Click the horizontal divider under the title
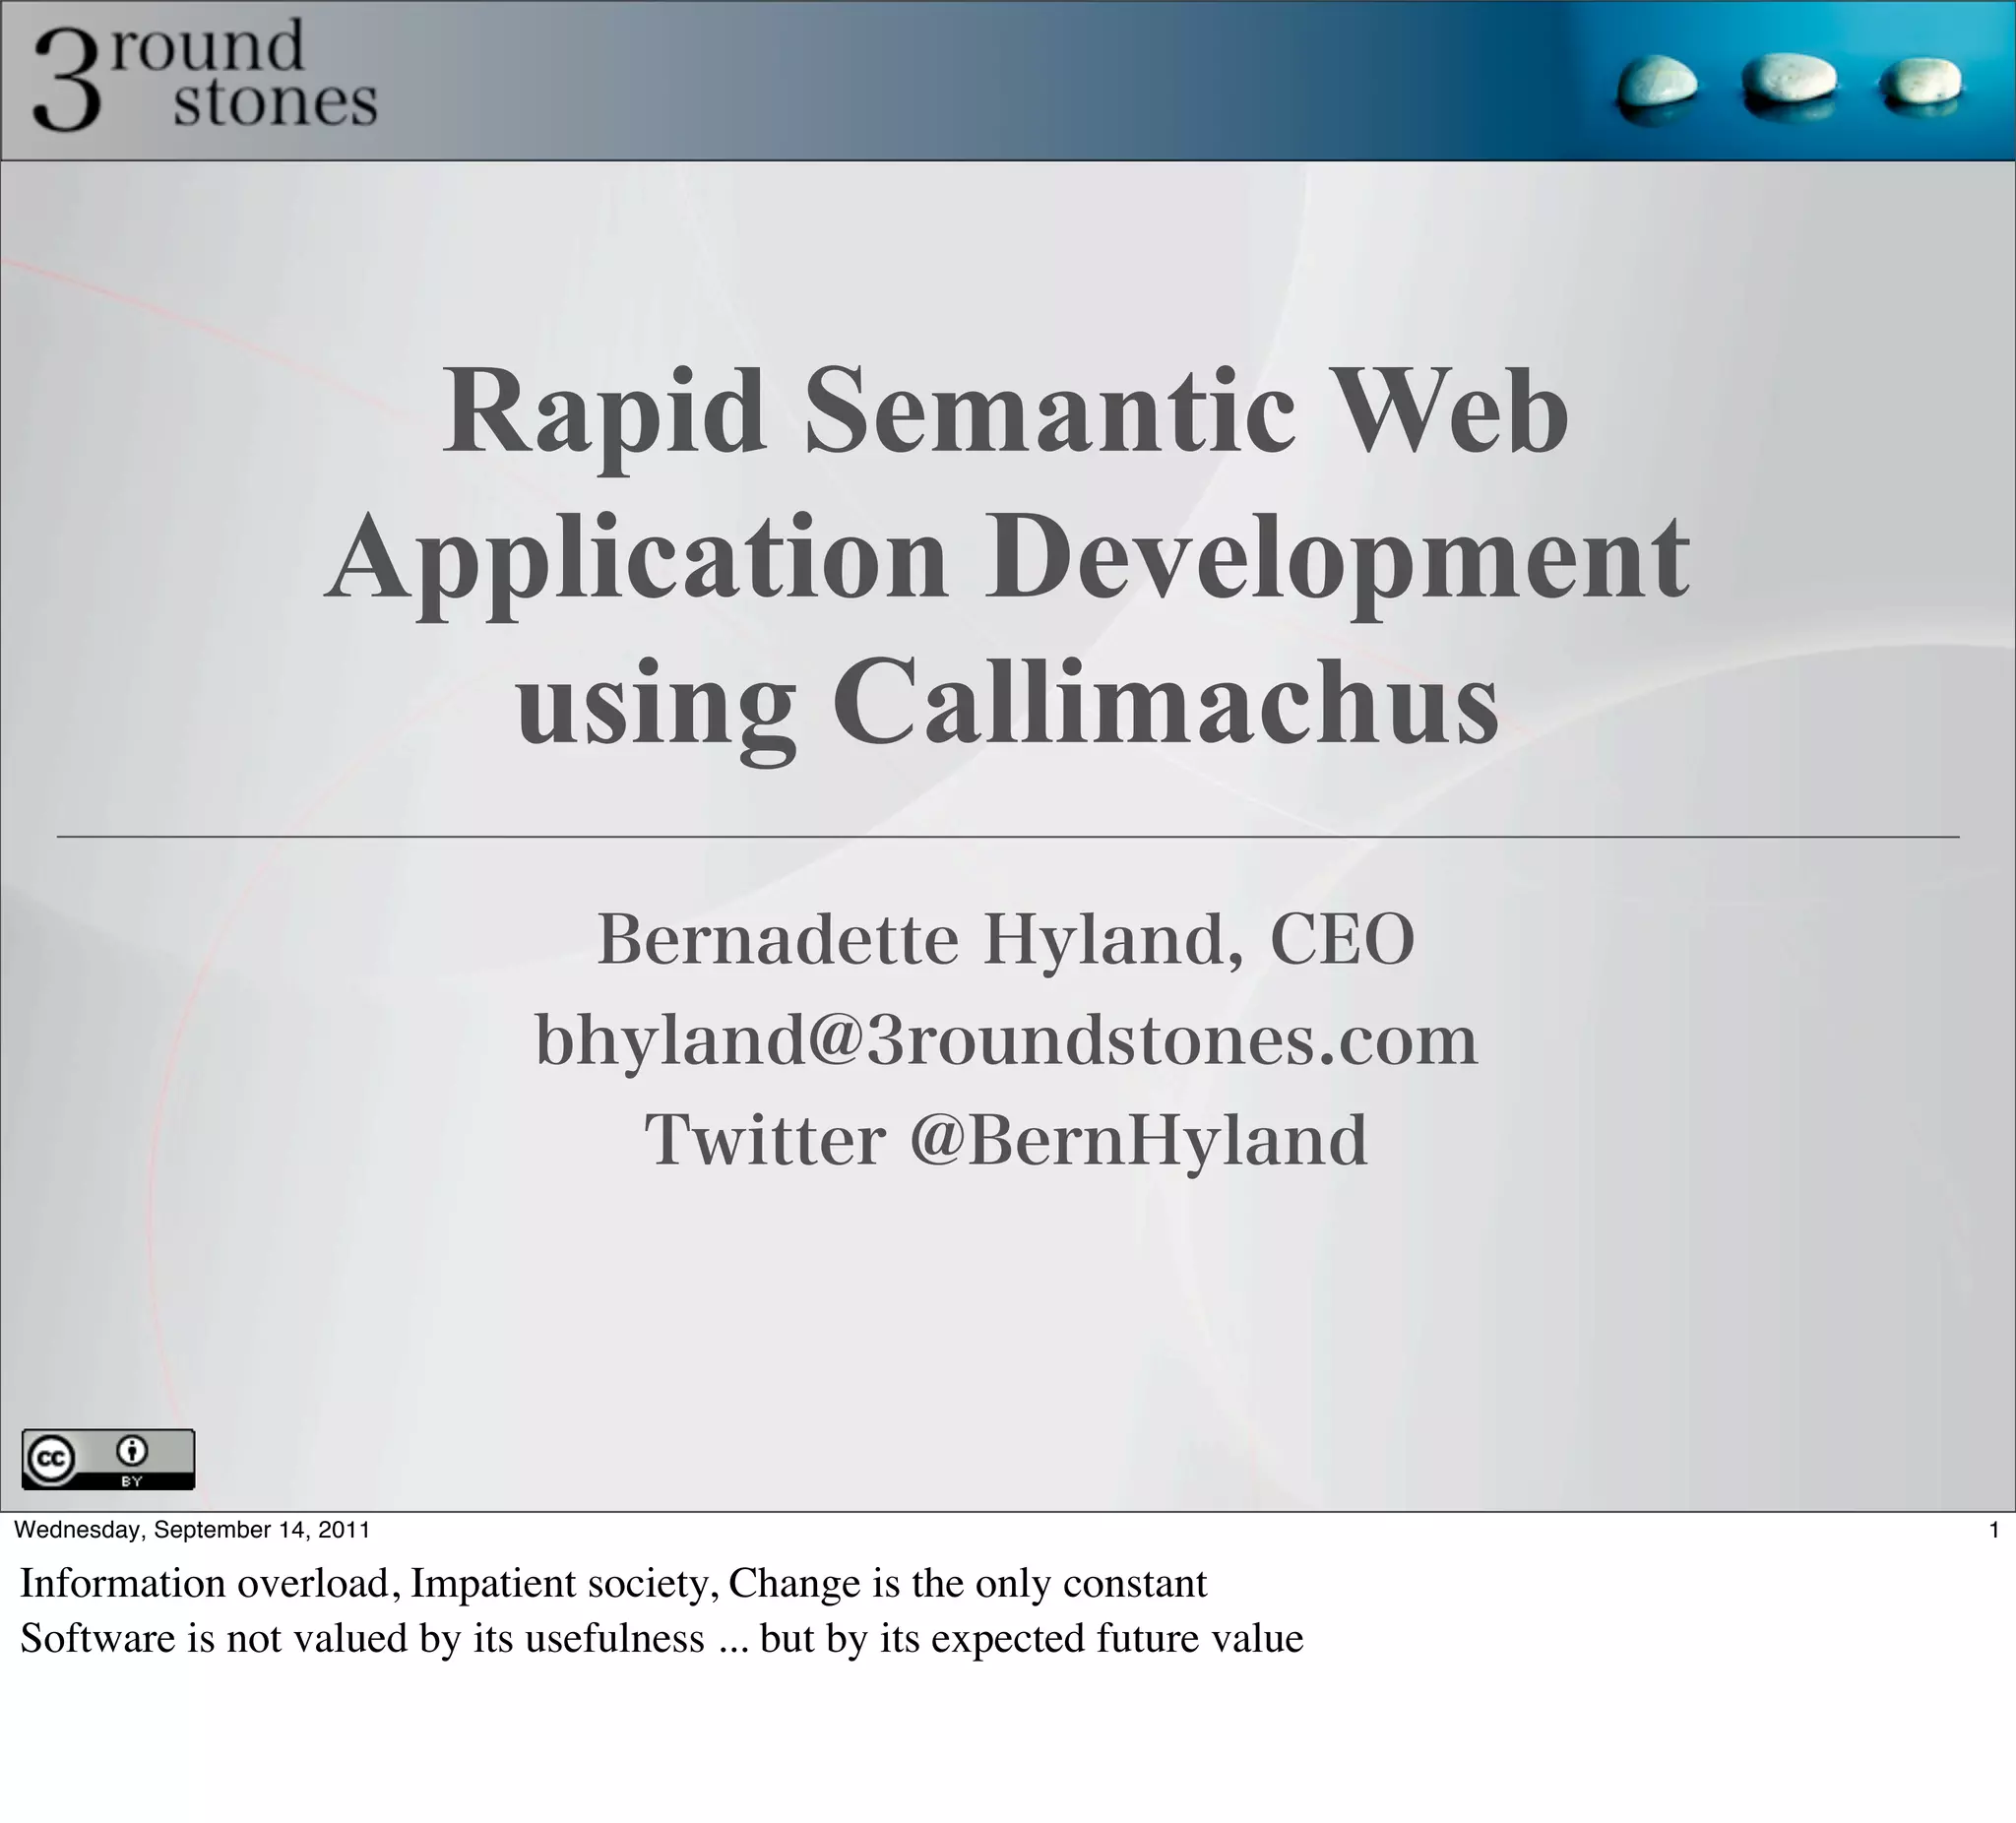Screen dimensions: 2016x1823 tap(1006, 836)
